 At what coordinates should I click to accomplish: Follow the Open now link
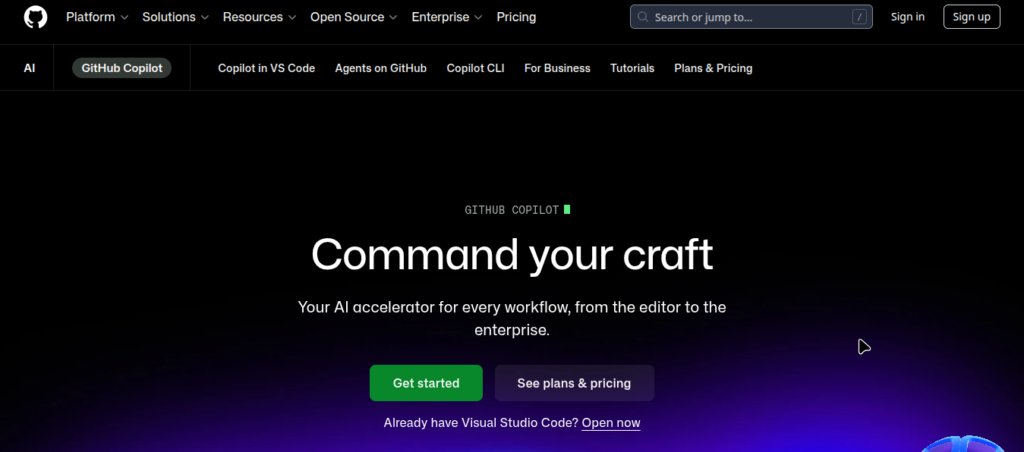611,423
